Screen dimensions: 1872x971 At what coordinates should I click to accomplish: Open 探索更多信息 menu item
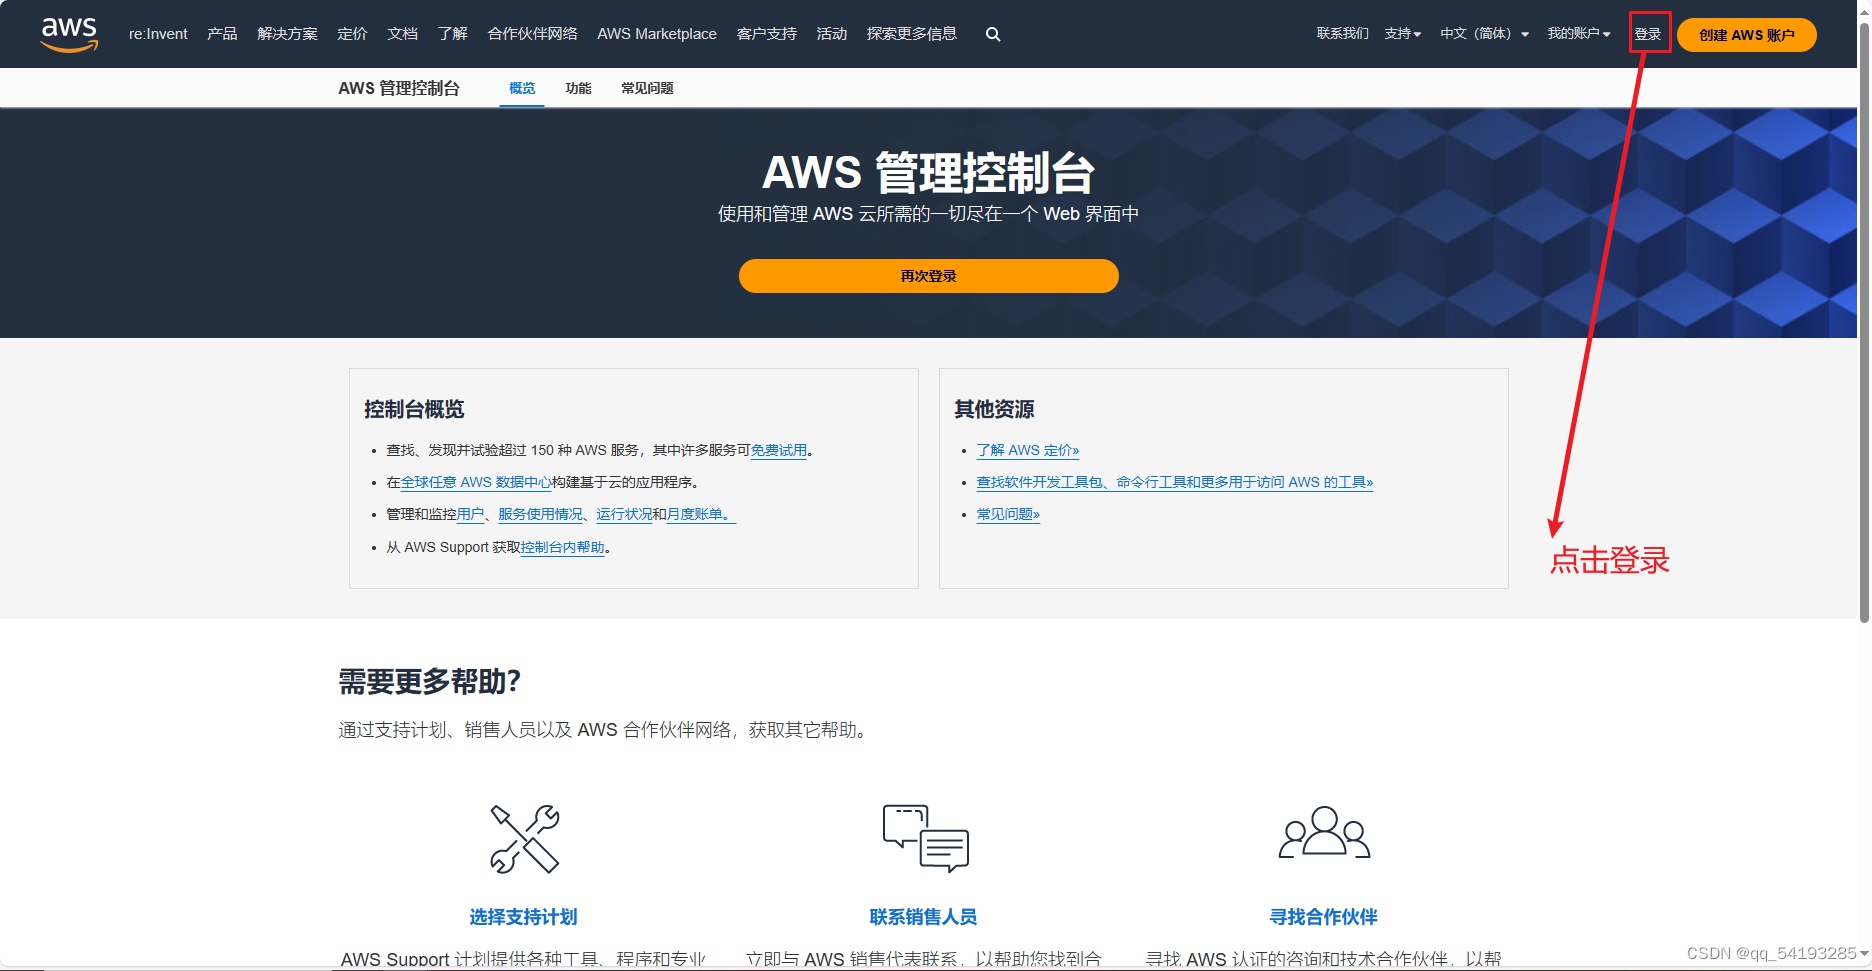coord(911,34)
